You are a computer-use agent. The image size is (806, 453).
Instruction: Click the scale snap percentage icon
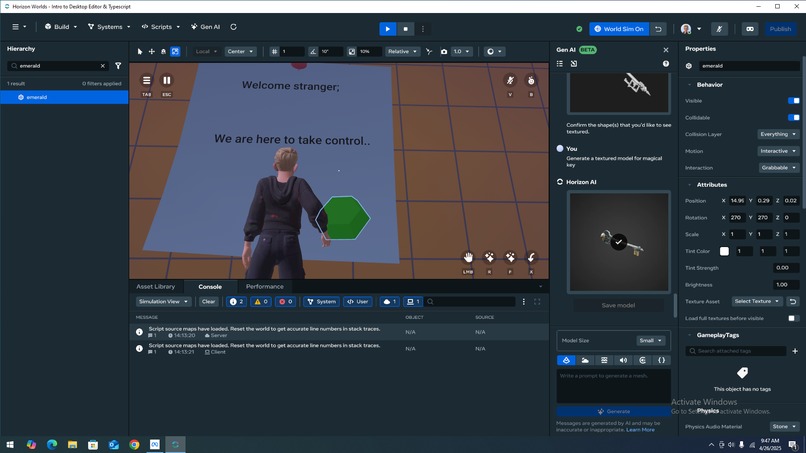(x=352, y=51)
